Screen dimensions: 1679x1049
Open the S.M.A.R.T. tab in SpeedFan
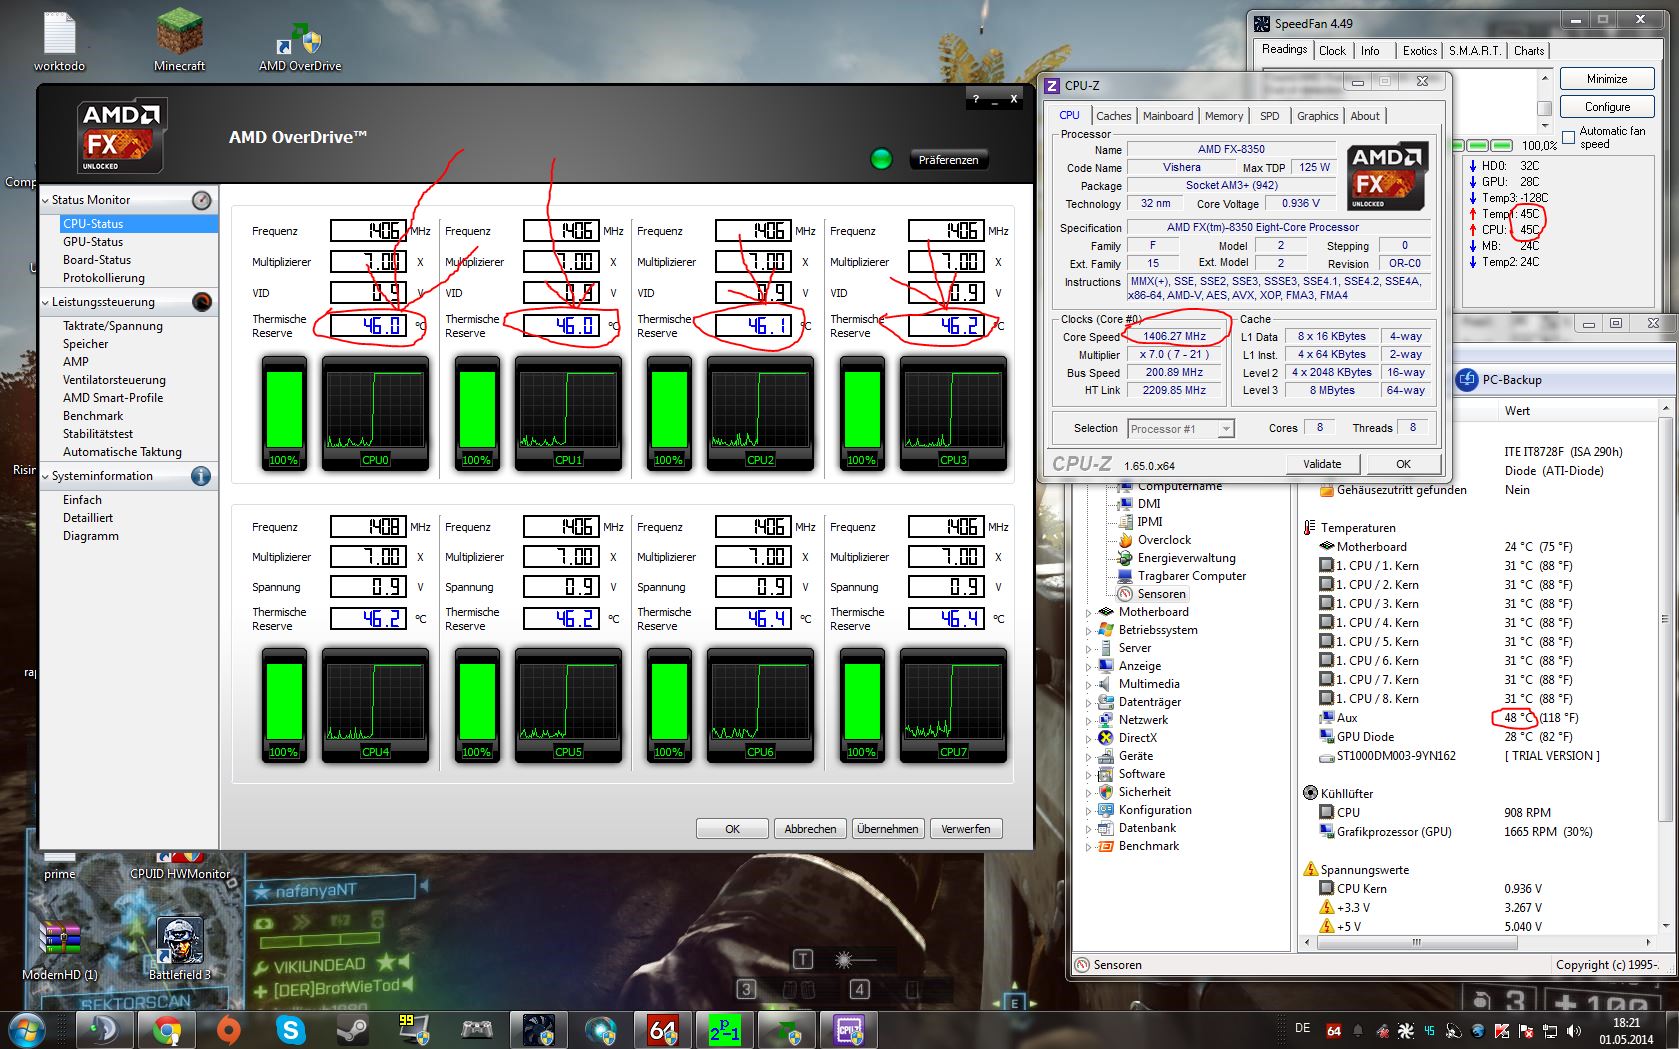pyautogui.click(x=1474, y=51)
